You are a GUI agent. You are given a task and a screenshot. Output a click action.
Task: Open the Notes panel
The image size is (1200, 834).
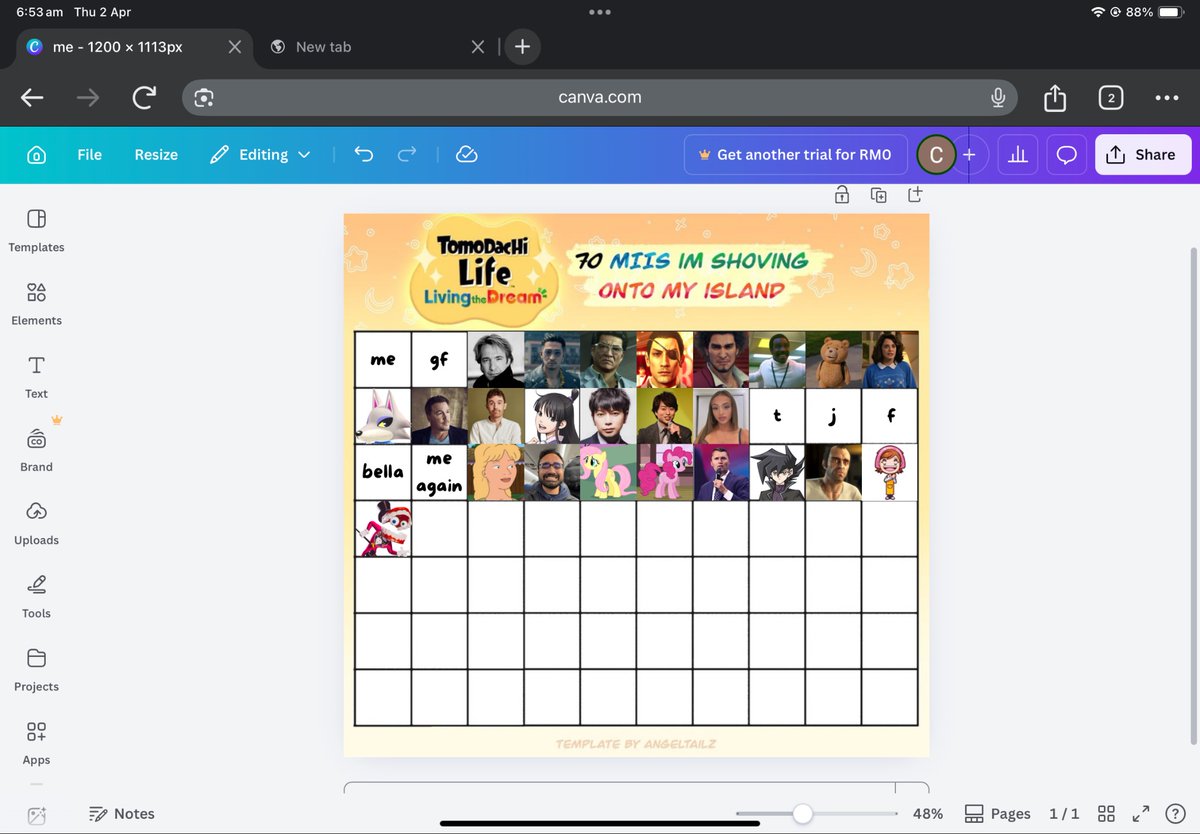(121, 814)
